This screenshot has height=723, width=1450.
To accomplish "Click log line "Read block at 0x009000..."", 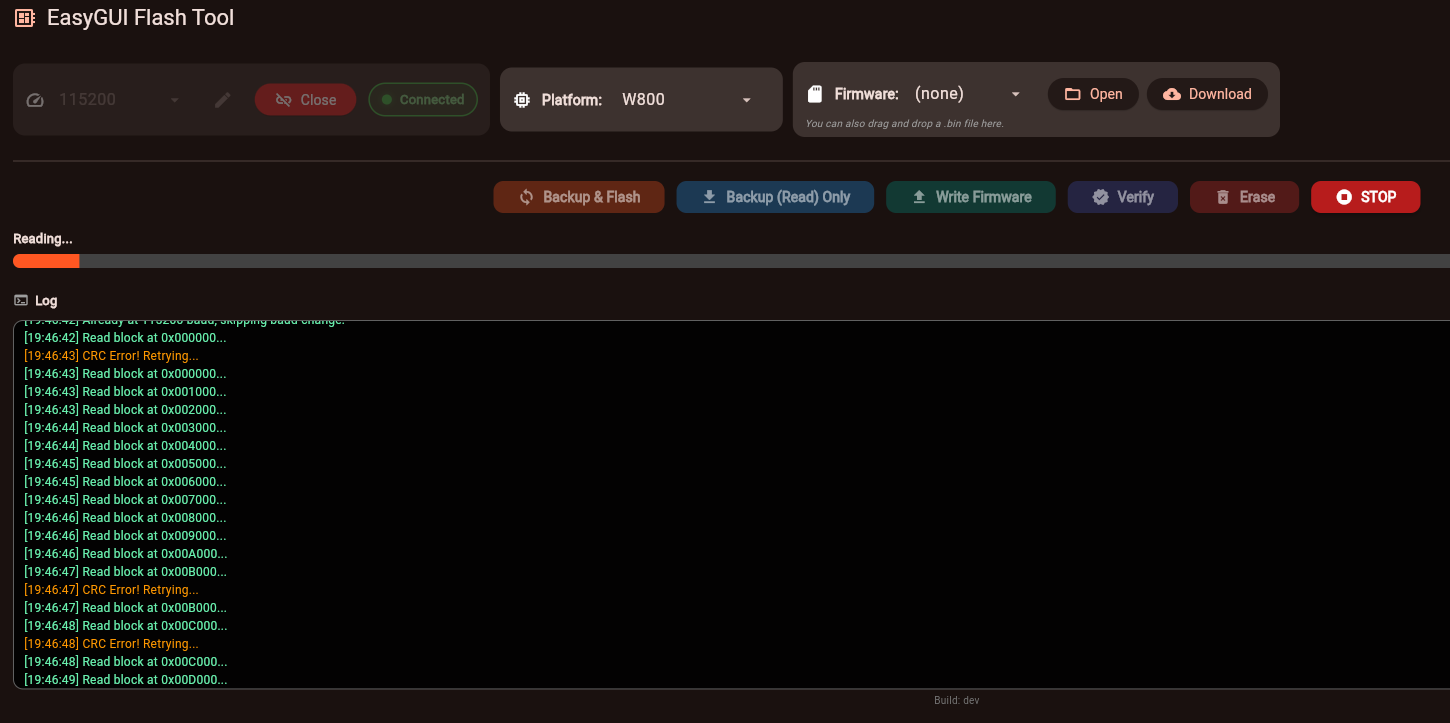I will (x=125, y=536).
